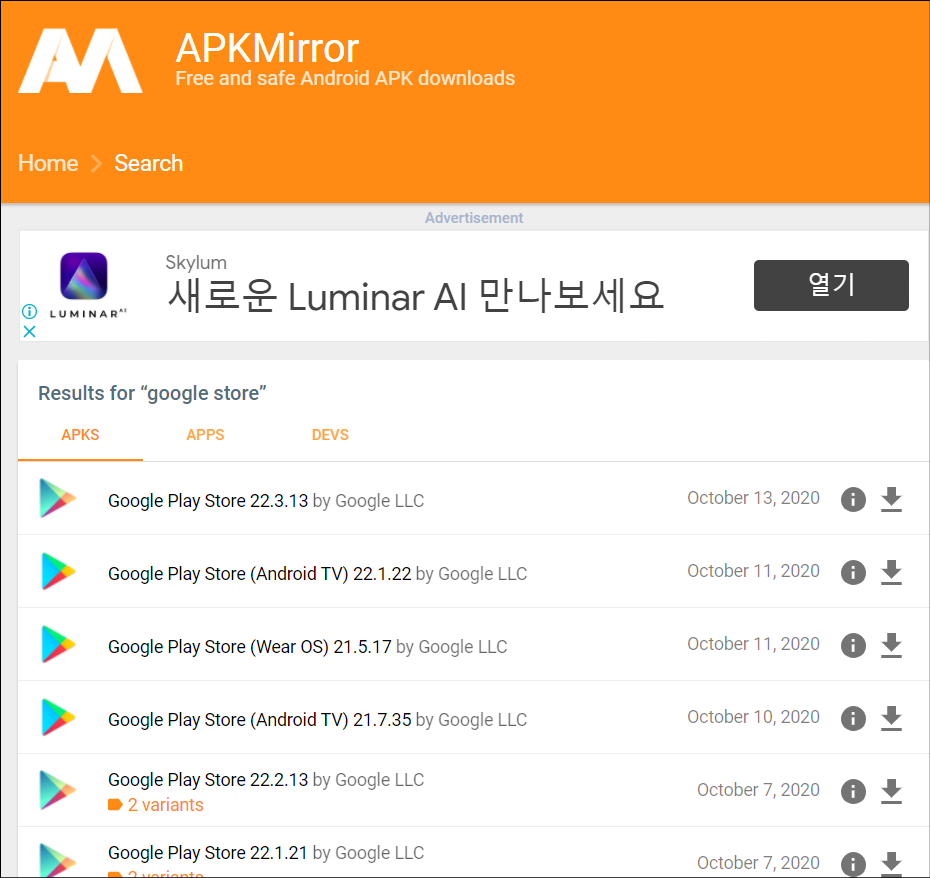Click the 열기 button in the ad
The height and width of the screenshot is (878, 930).
click(831, 285)
